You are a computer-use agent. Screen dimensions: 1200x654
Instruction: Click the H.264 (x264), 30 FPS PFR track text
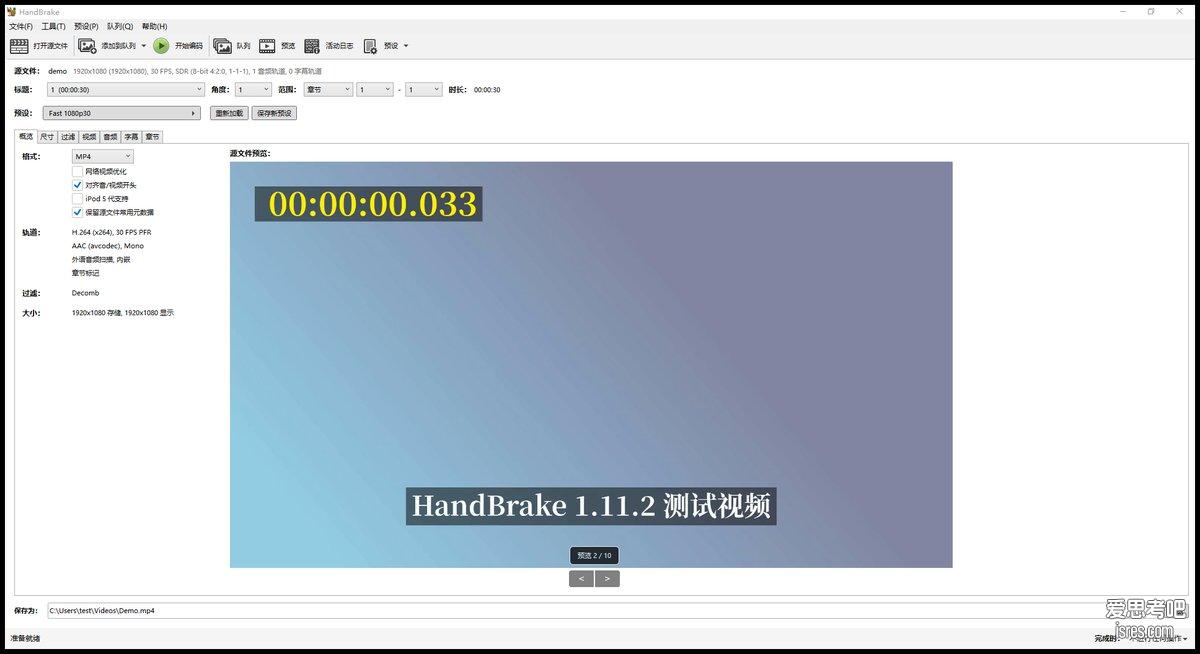pyautogui.click(x=112, y=232)
